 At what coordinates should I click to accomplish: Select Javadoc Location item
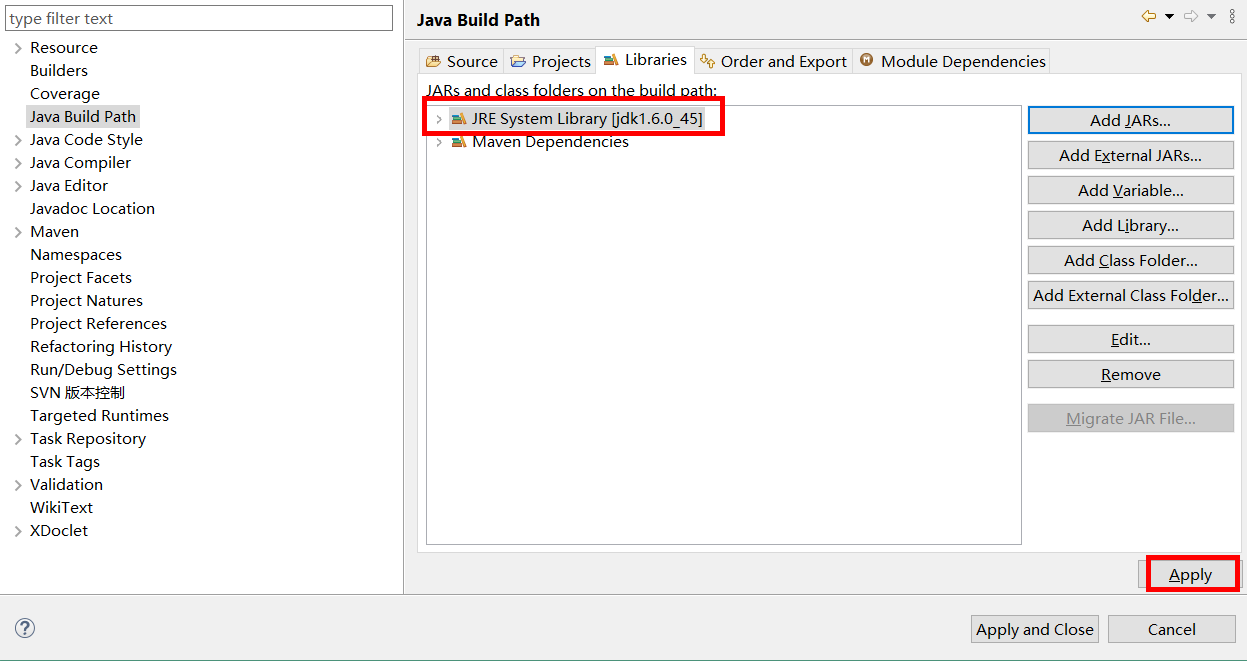[92, 209]
